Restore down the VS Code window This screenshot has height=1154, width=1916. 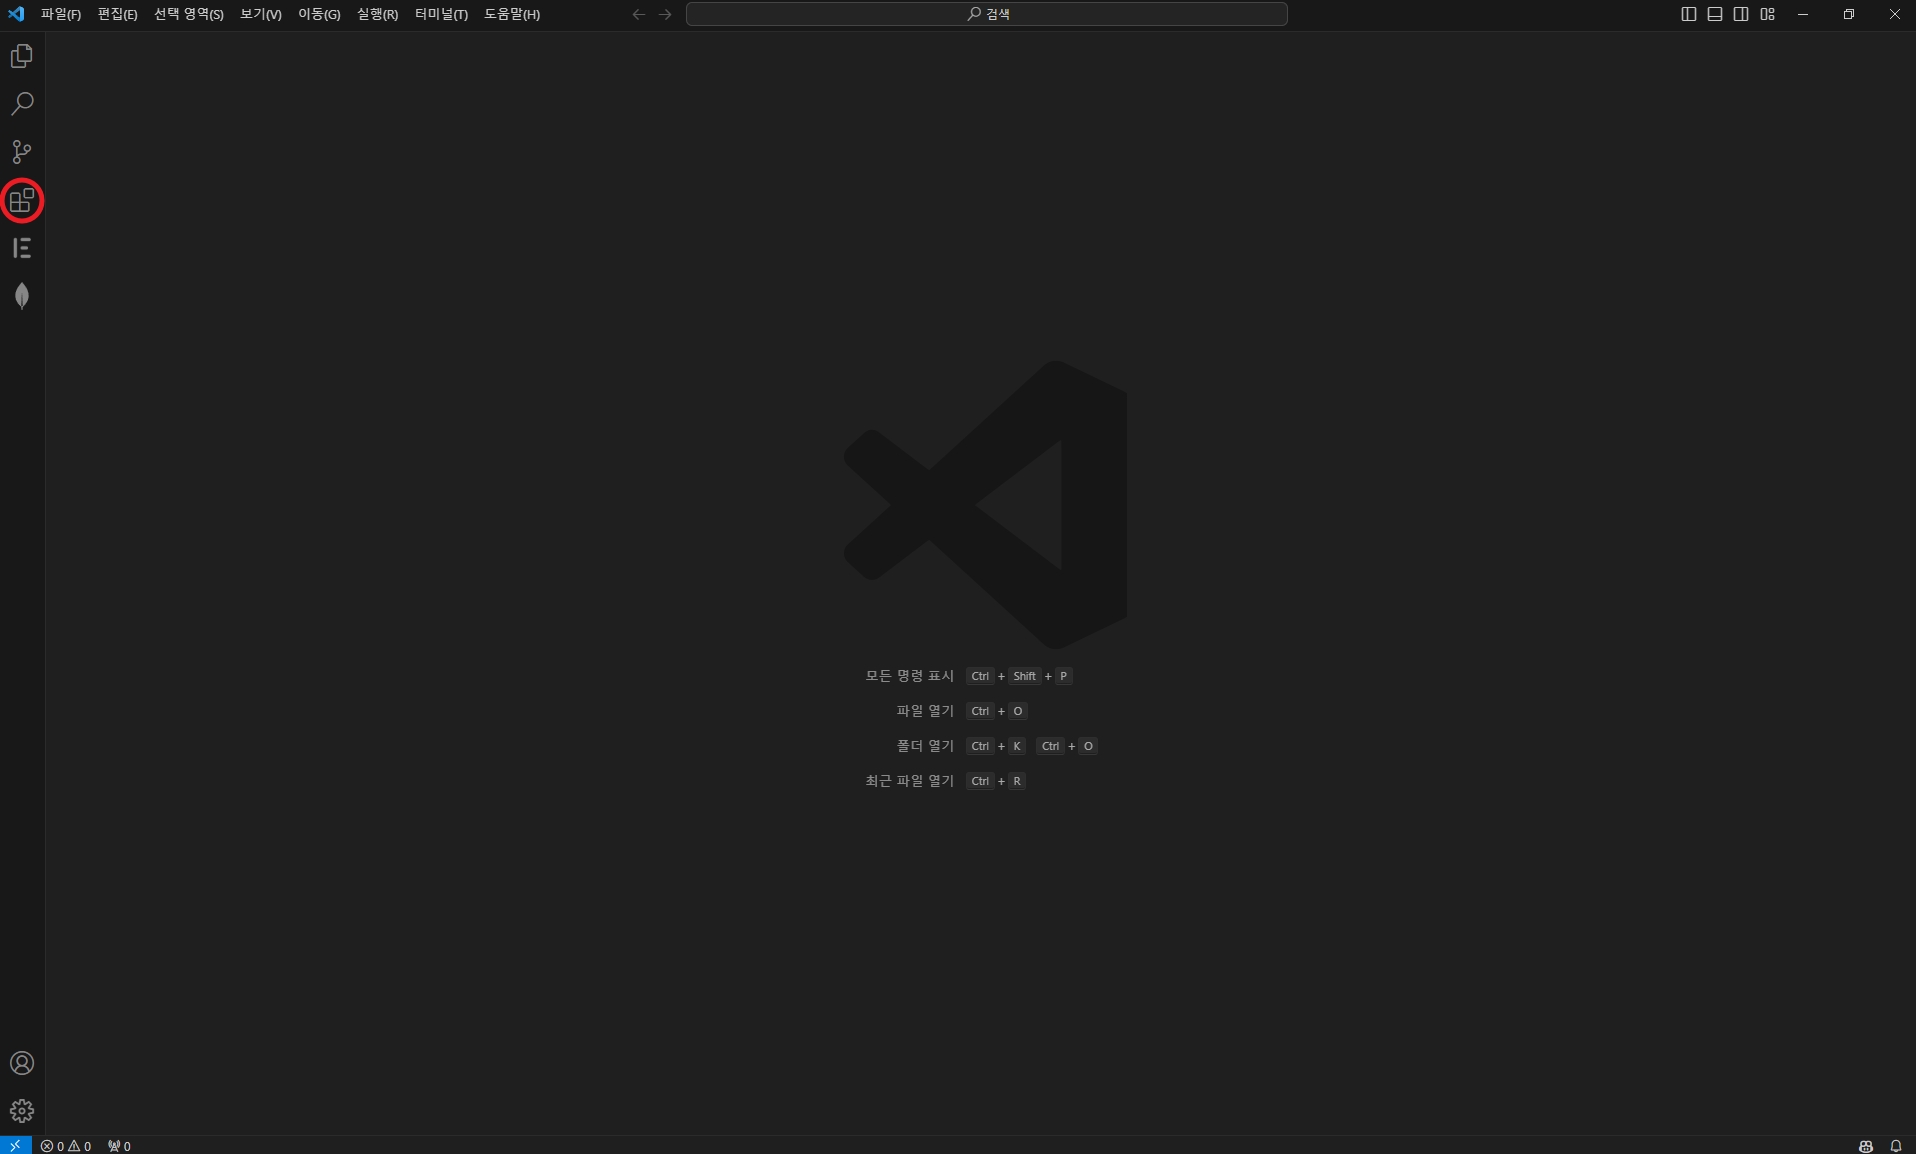click(x=1849, y=14)
